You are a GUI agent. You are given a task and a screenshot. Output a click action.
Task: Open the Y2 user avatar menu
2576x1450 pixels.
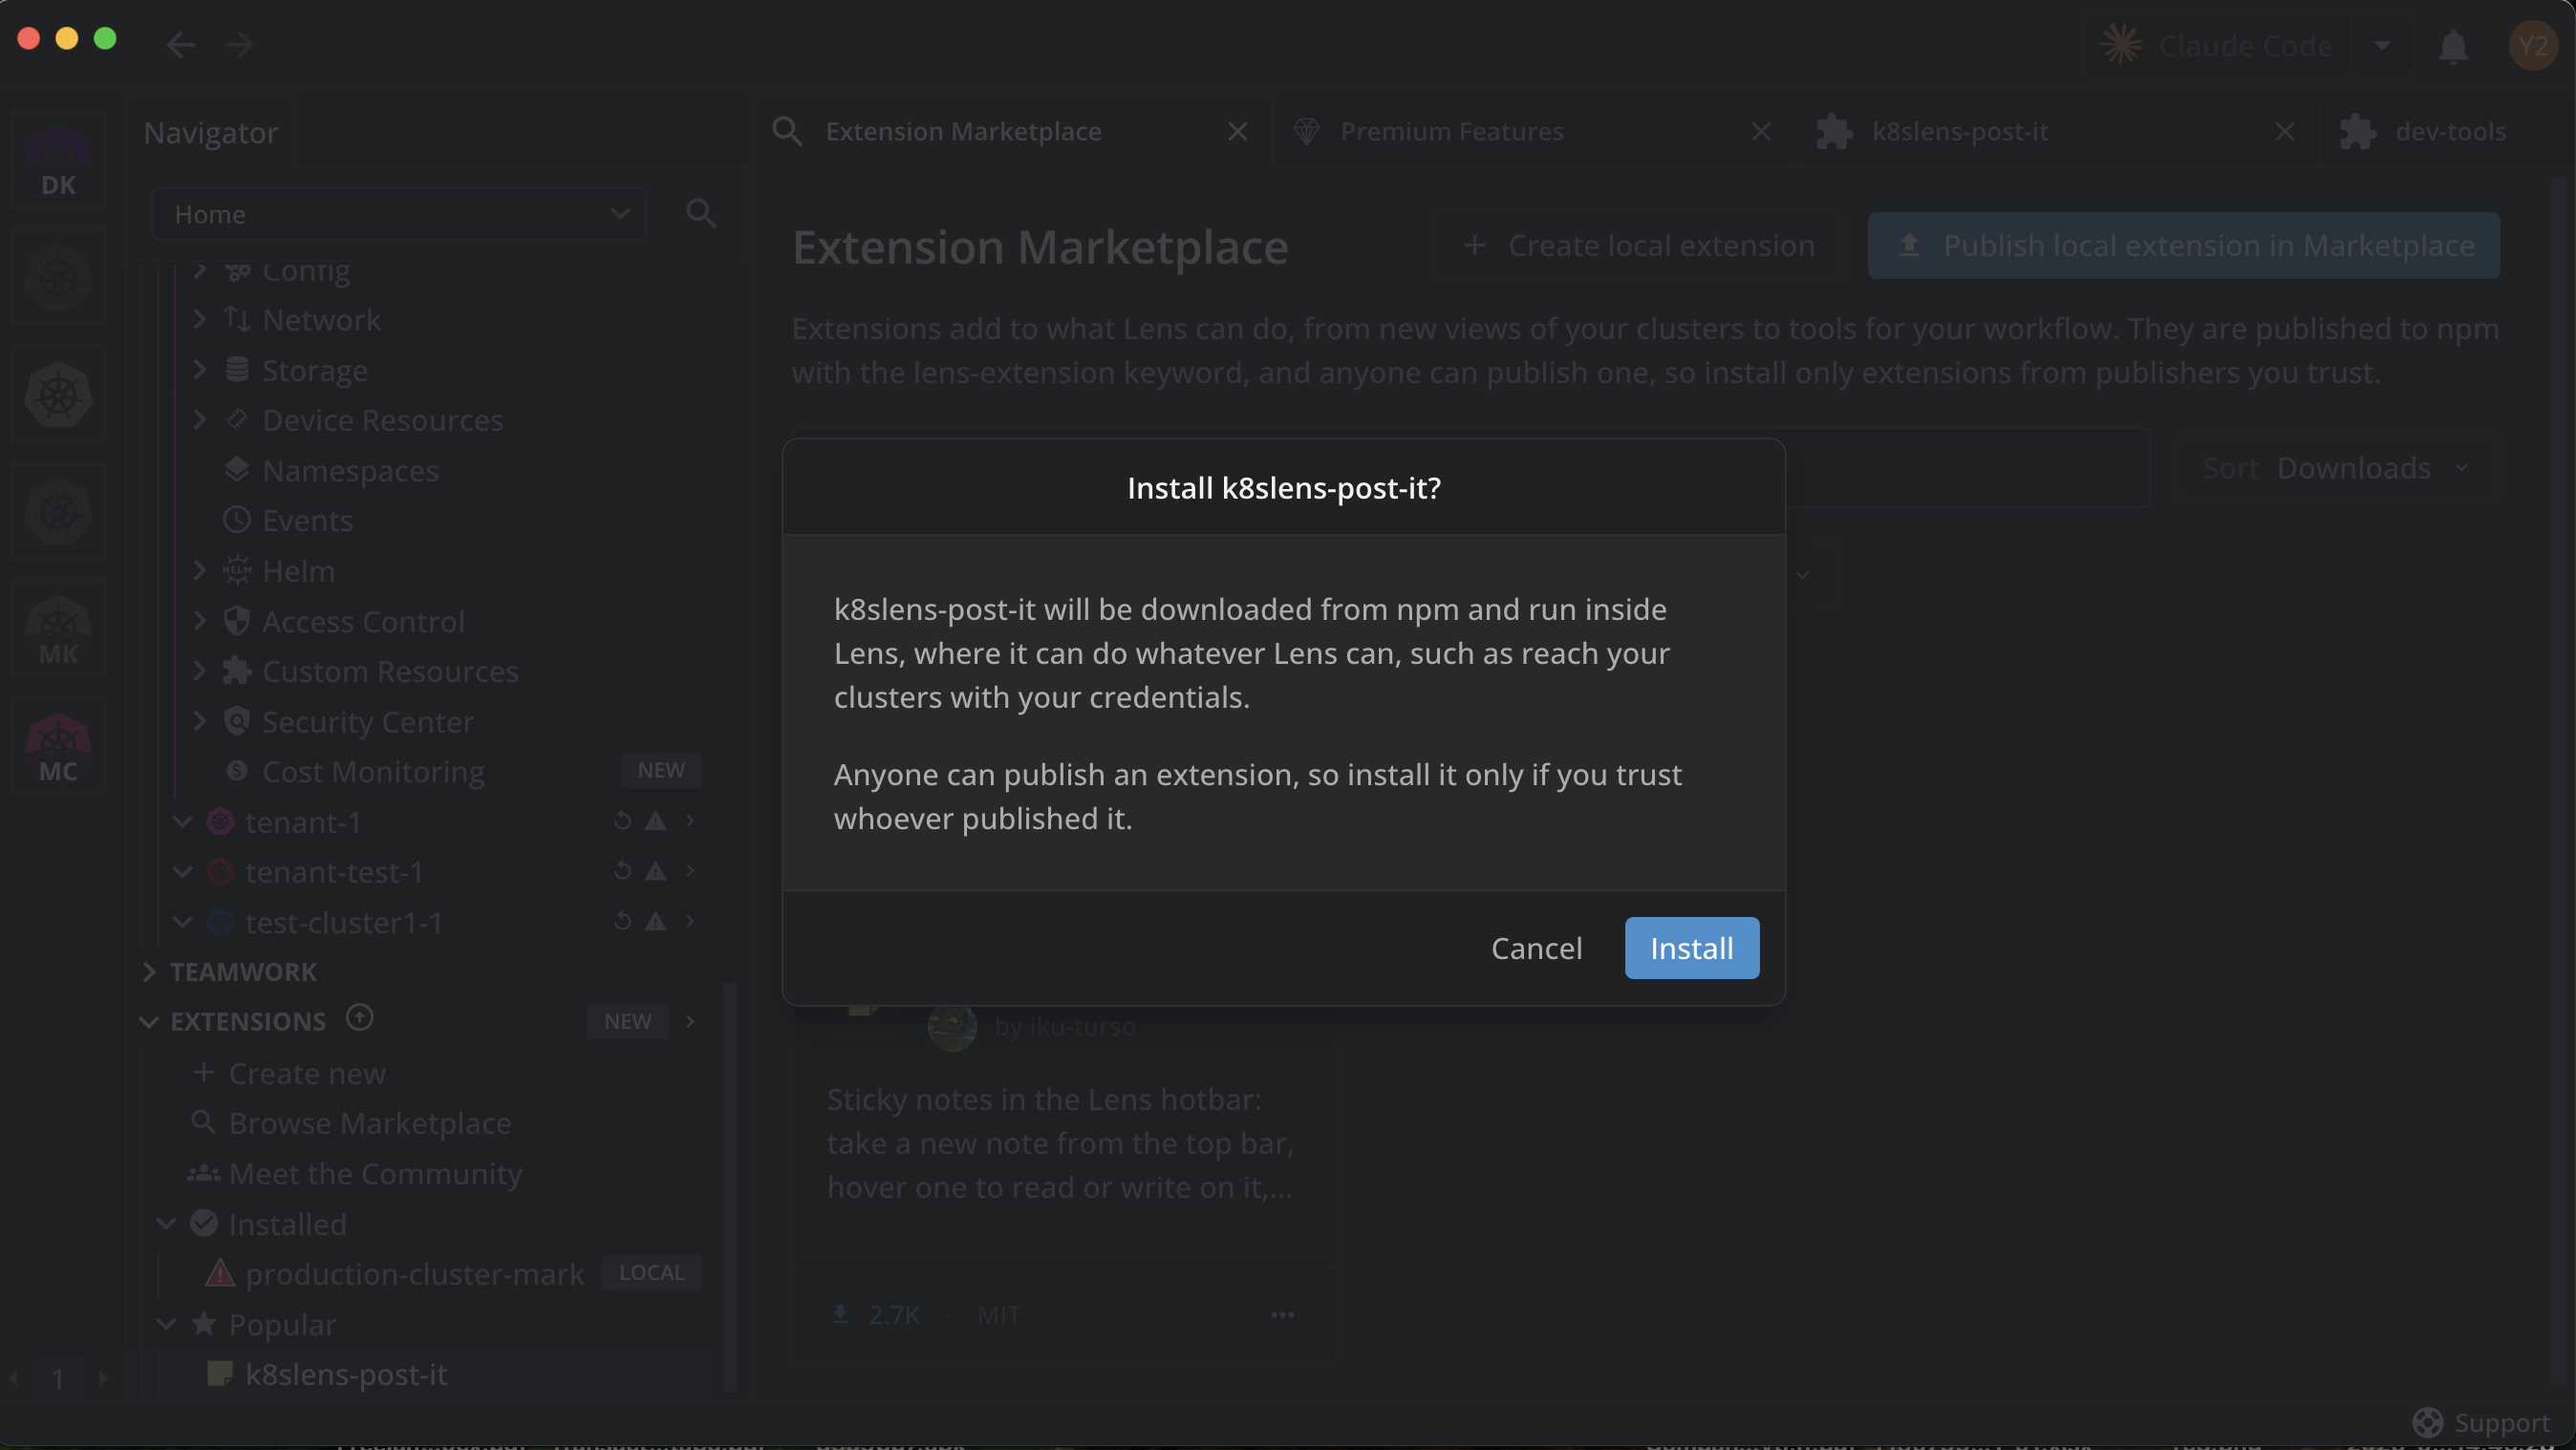[2532, 46]
